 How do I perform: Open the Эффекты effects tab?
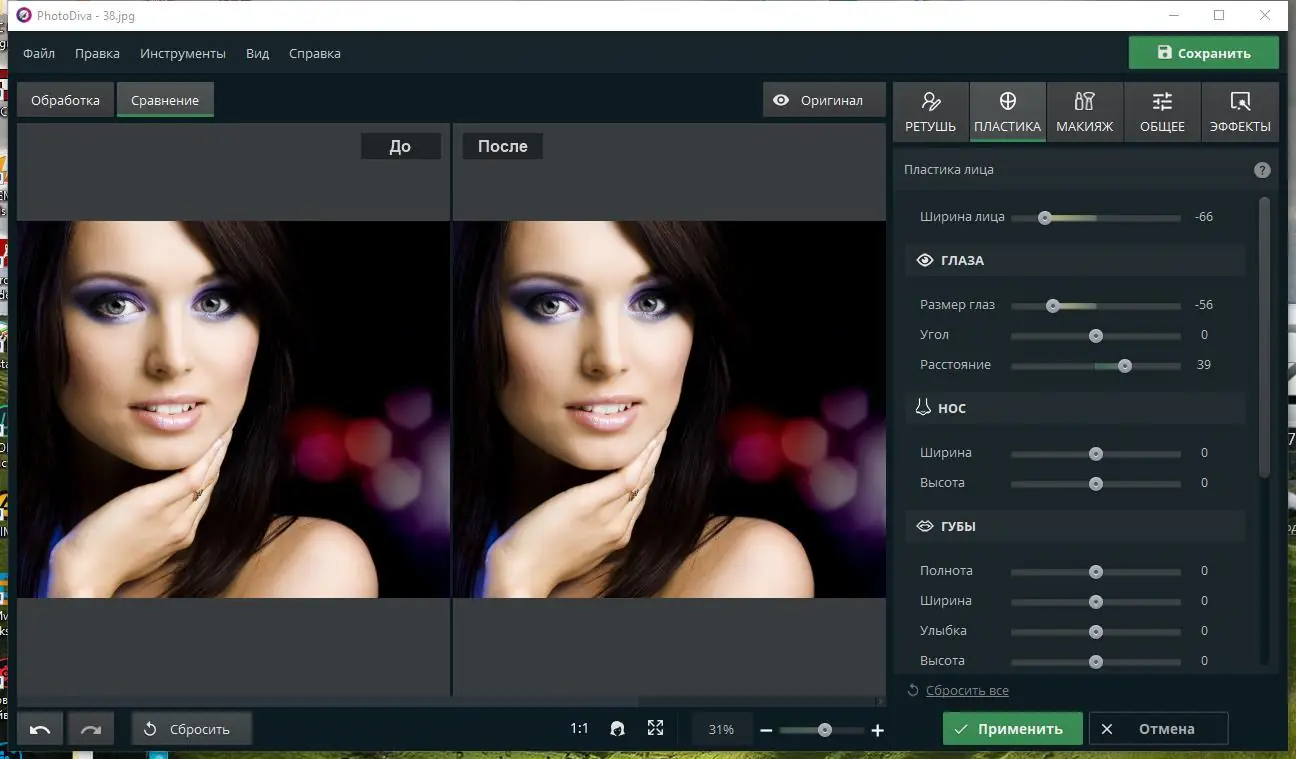[x=1240, y=112]
